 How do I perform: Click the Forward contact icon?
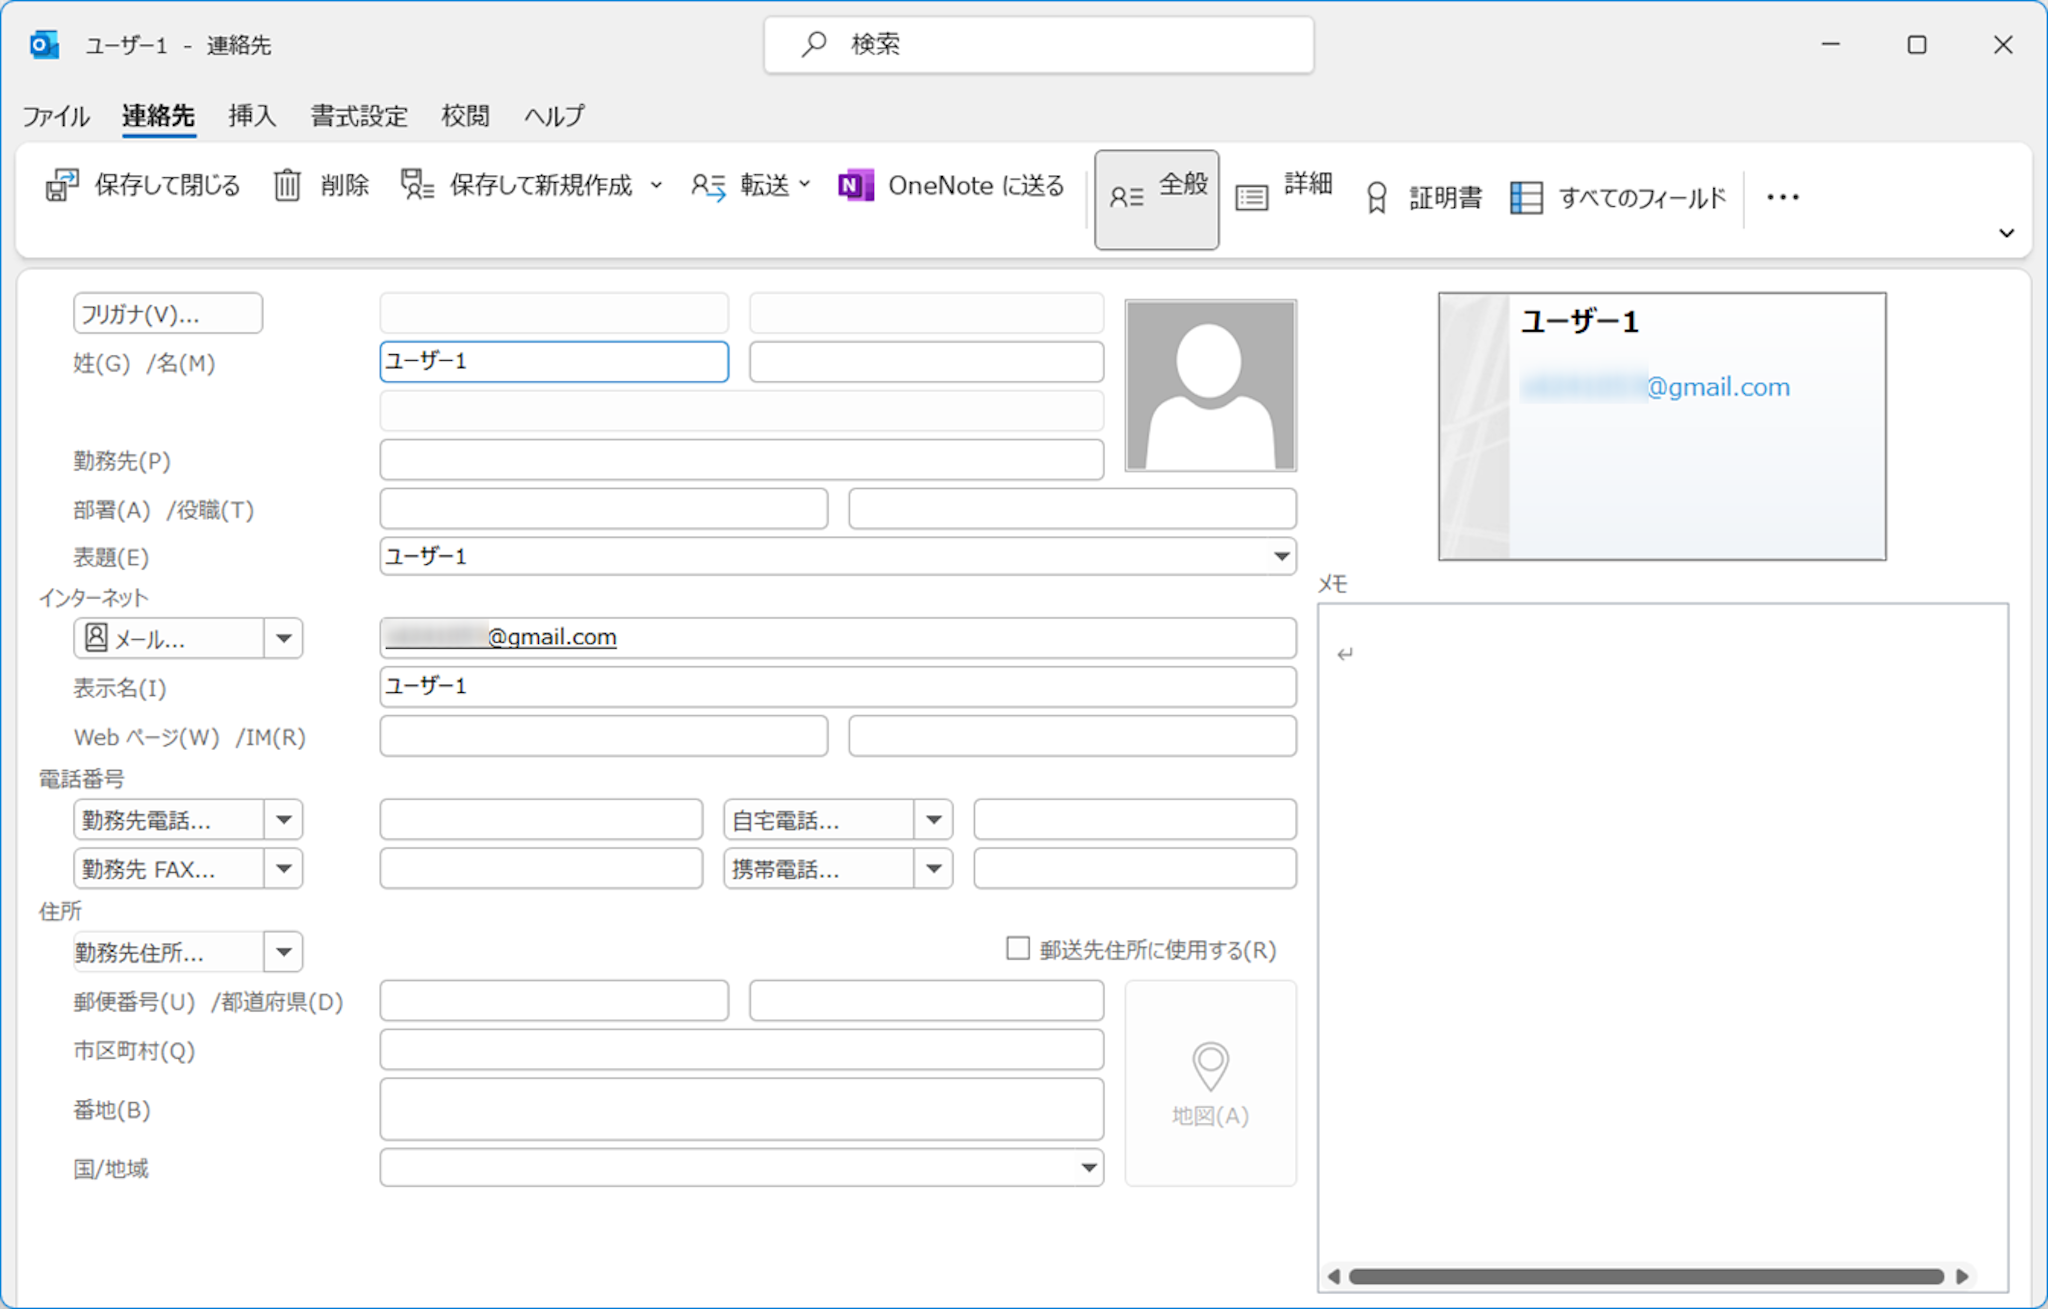(x=709, y=186)
